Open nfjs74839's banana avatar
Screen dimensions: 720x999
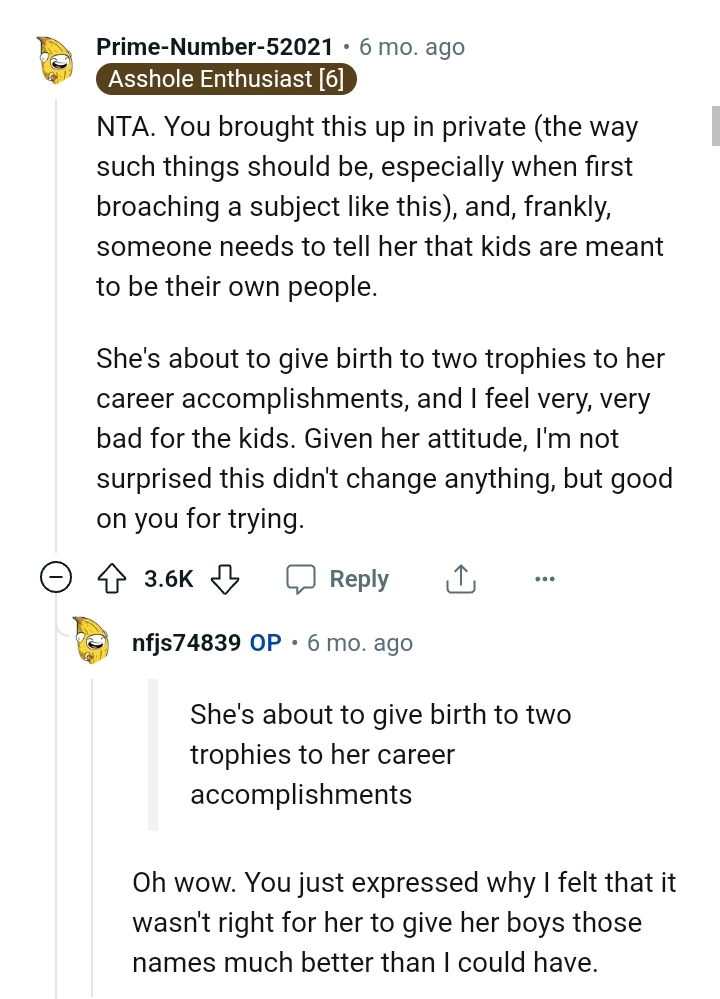[x=93, y=642]
